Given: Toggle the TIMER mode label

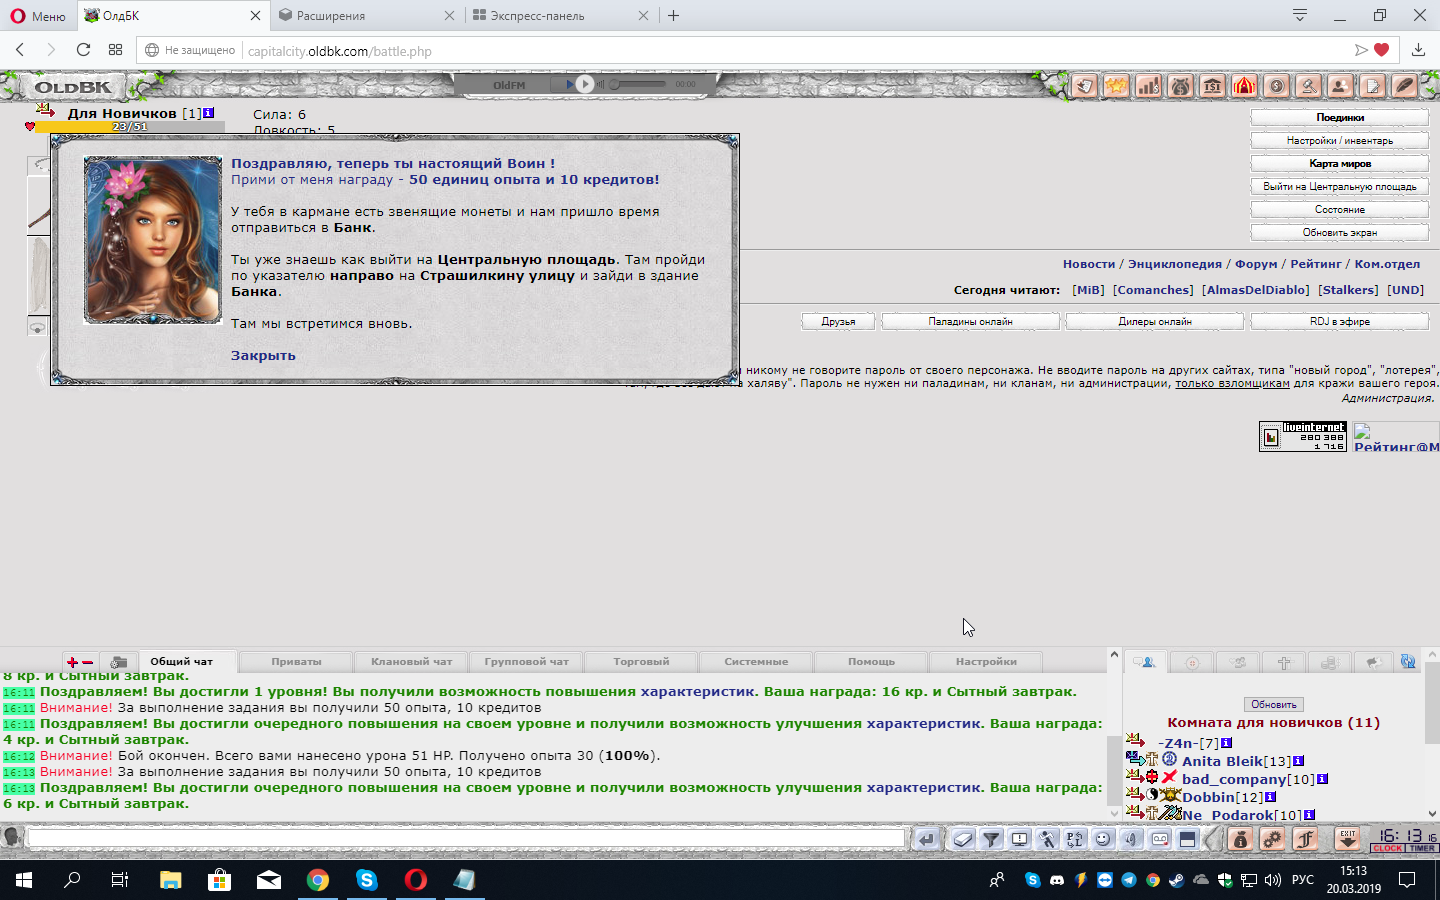Looking at the screenshot, I should point(1422,848).
